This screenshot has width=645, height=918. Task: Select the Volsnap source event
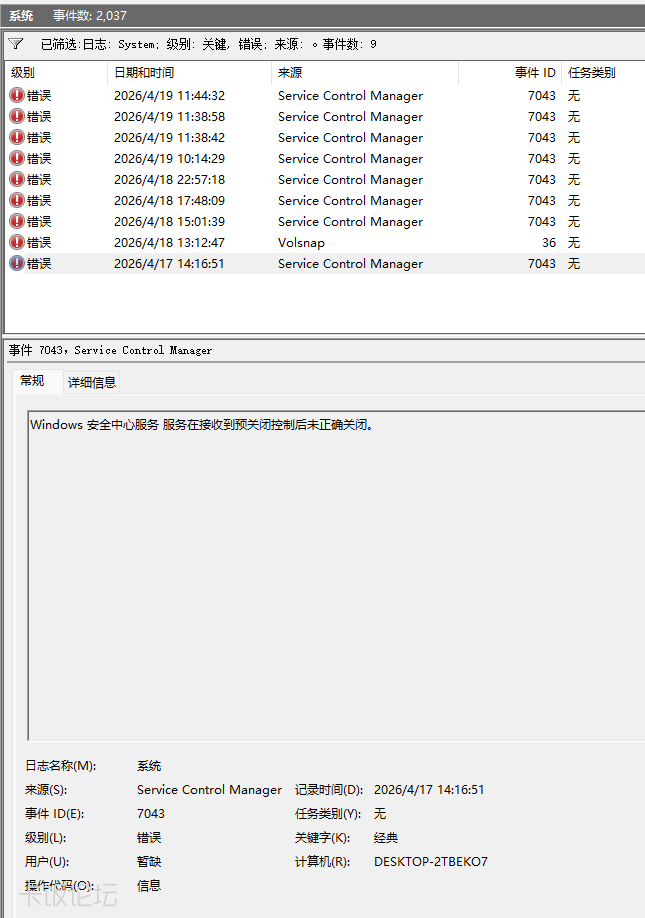tap(325, 242)
